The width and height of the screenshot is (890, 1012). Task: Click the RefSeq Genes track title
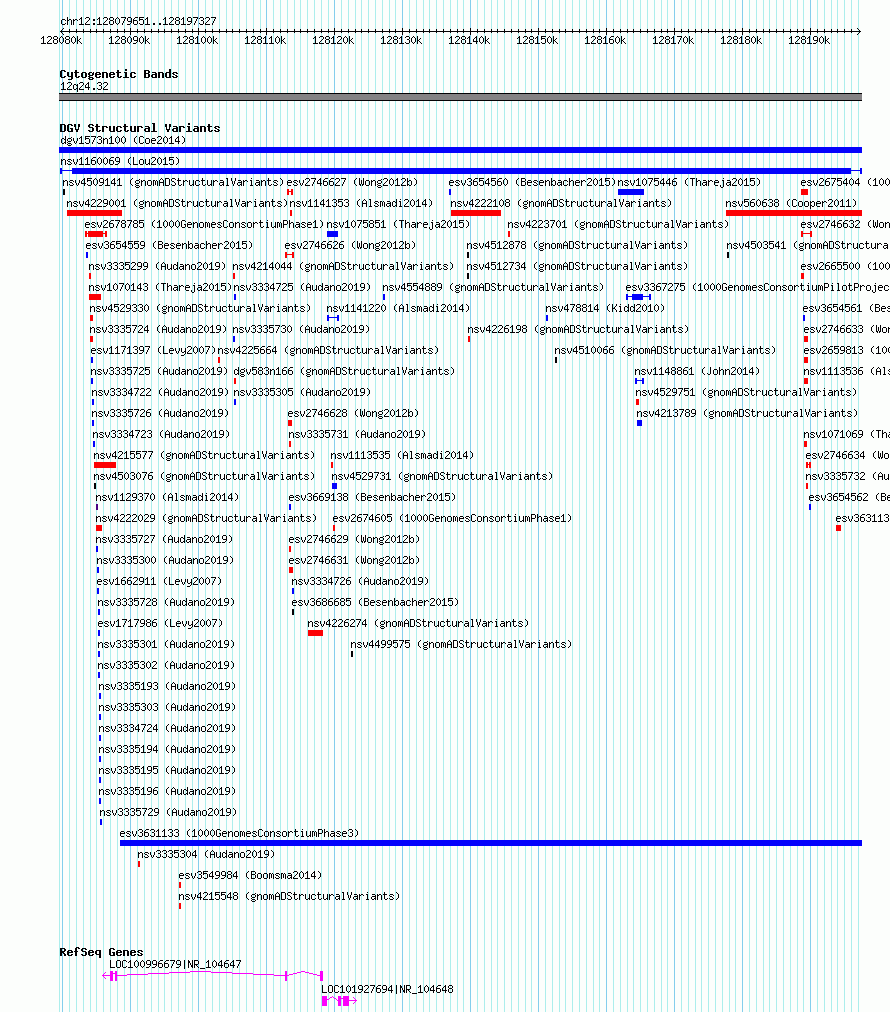pyautogui.click(x=101, y=952)
